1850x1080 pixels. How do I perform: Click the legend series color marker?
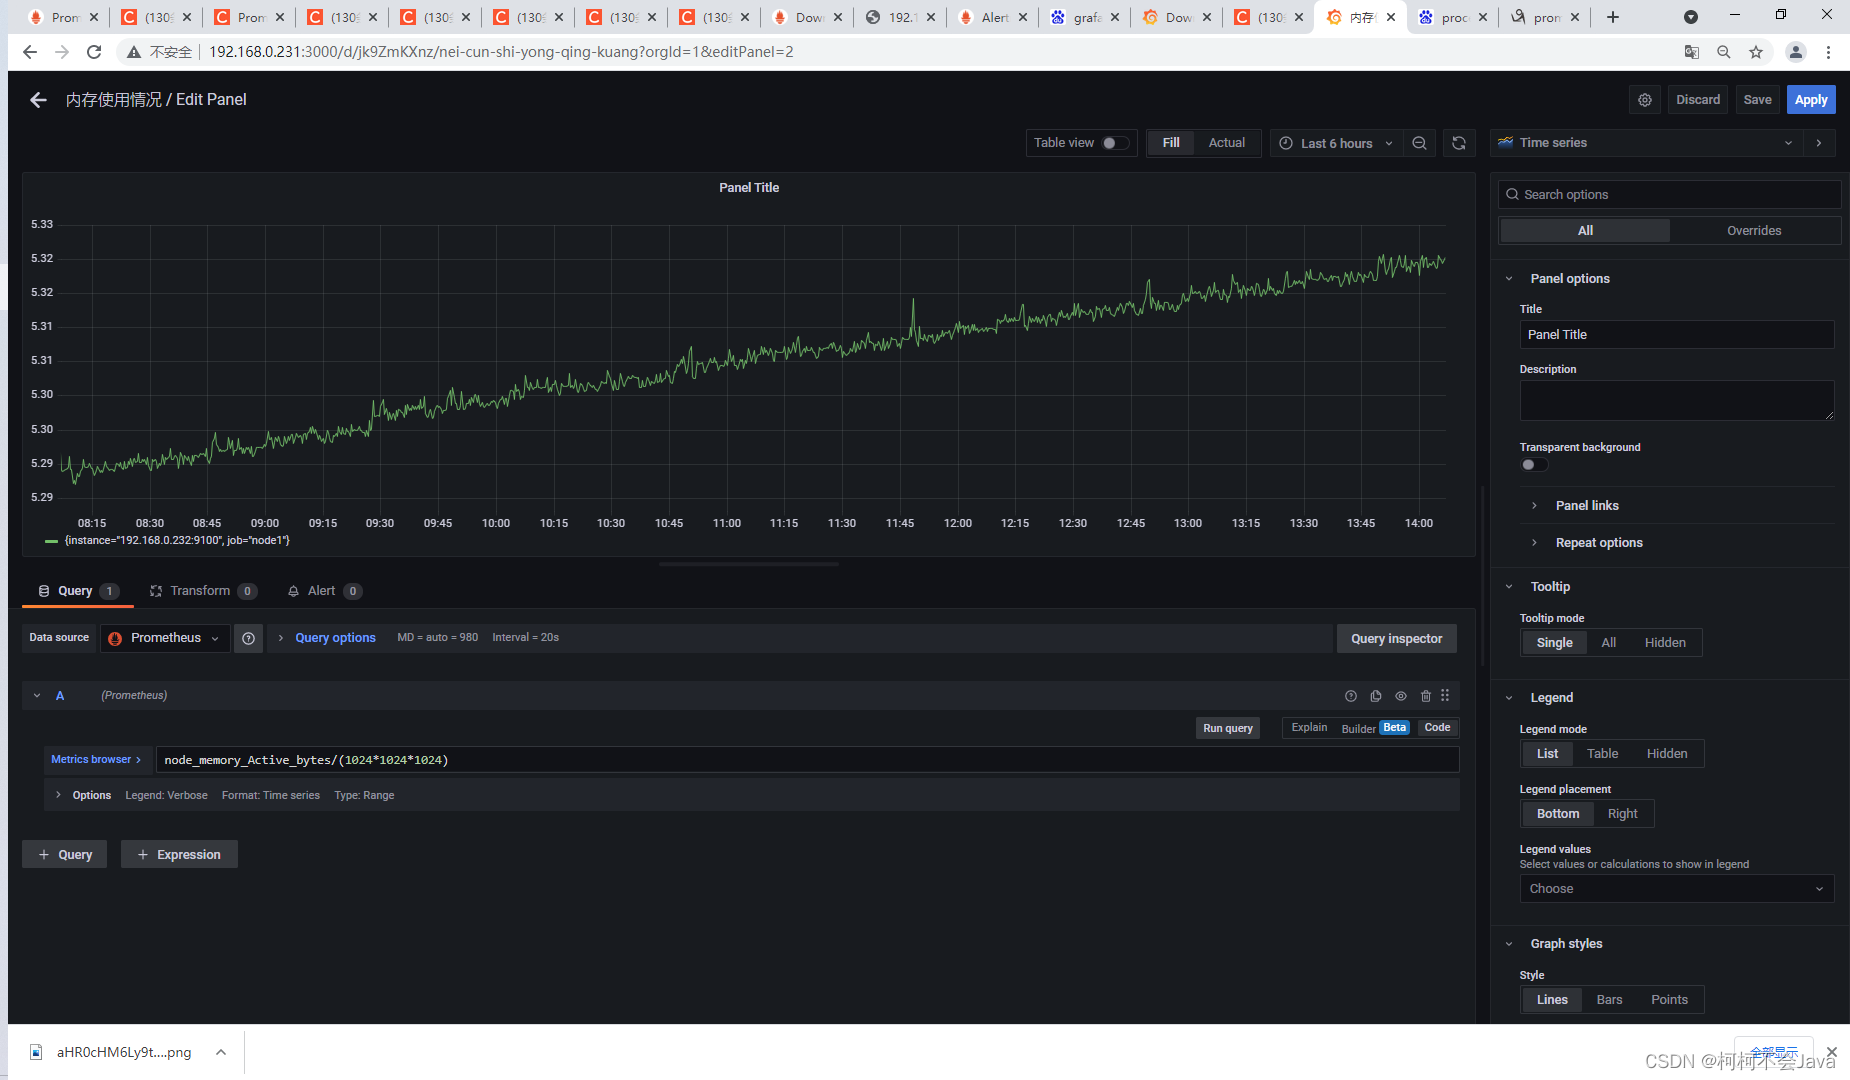click(51, 541)
